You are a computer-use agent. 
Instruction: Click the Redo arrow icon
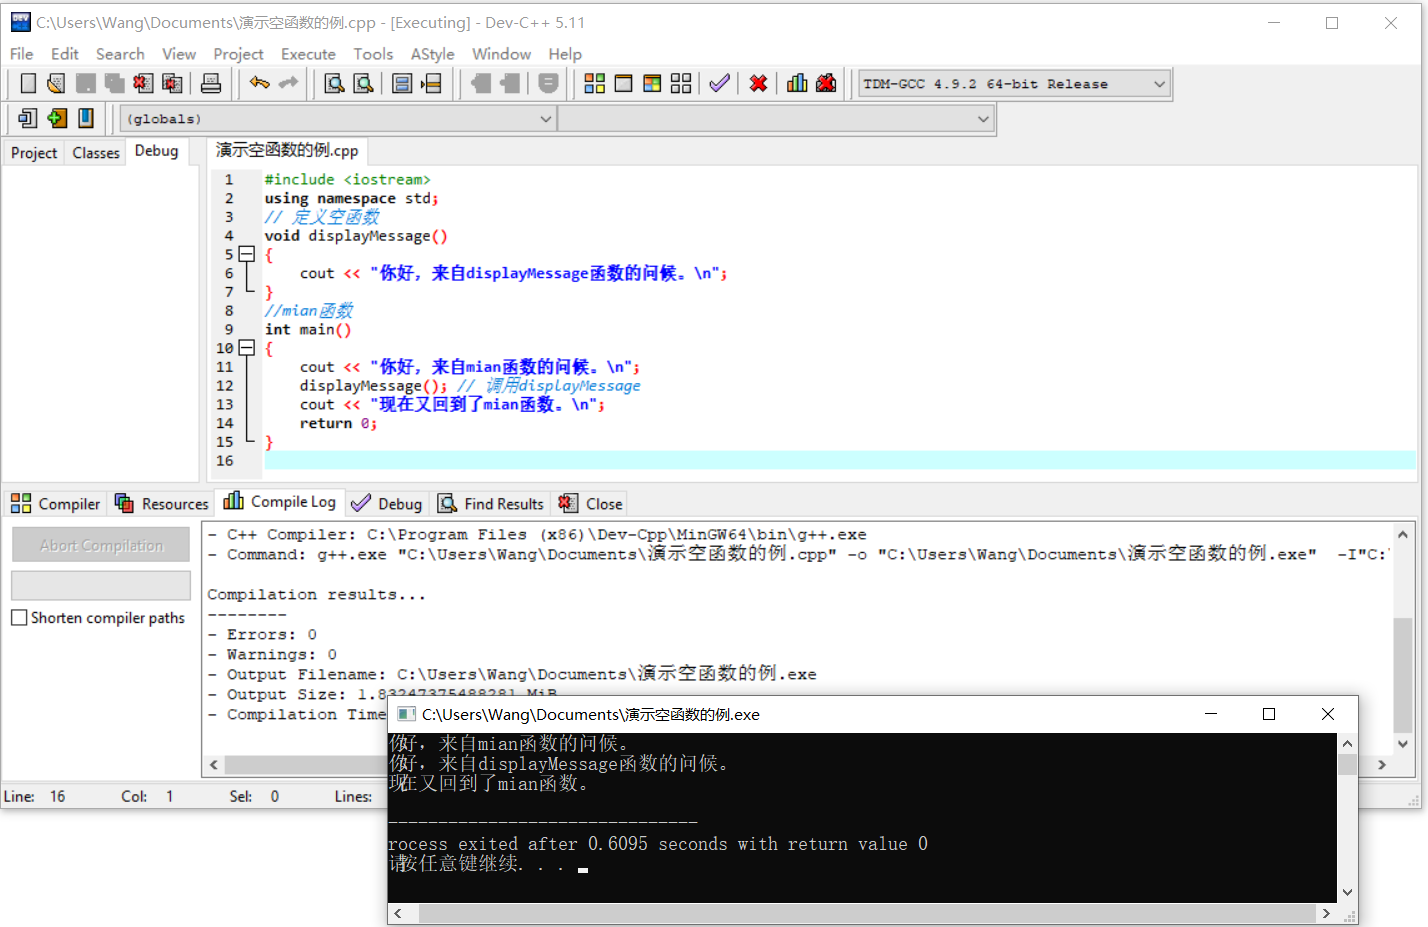[289, 84]
